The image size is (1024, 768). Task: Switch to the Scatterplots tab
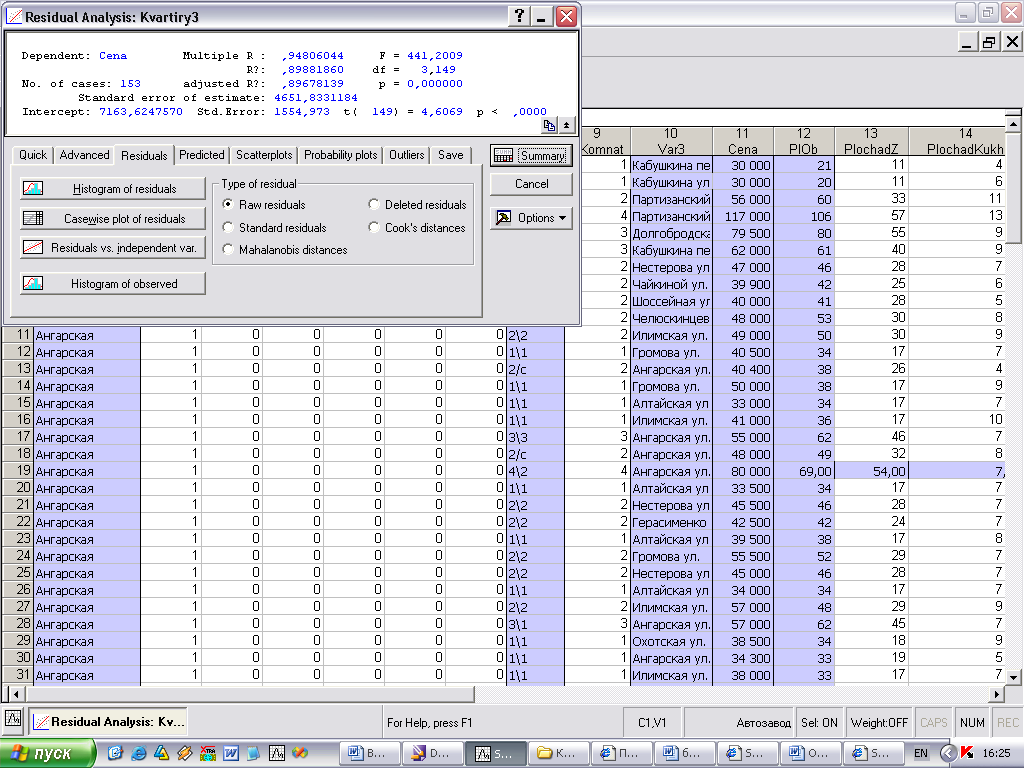coord(264,155)
